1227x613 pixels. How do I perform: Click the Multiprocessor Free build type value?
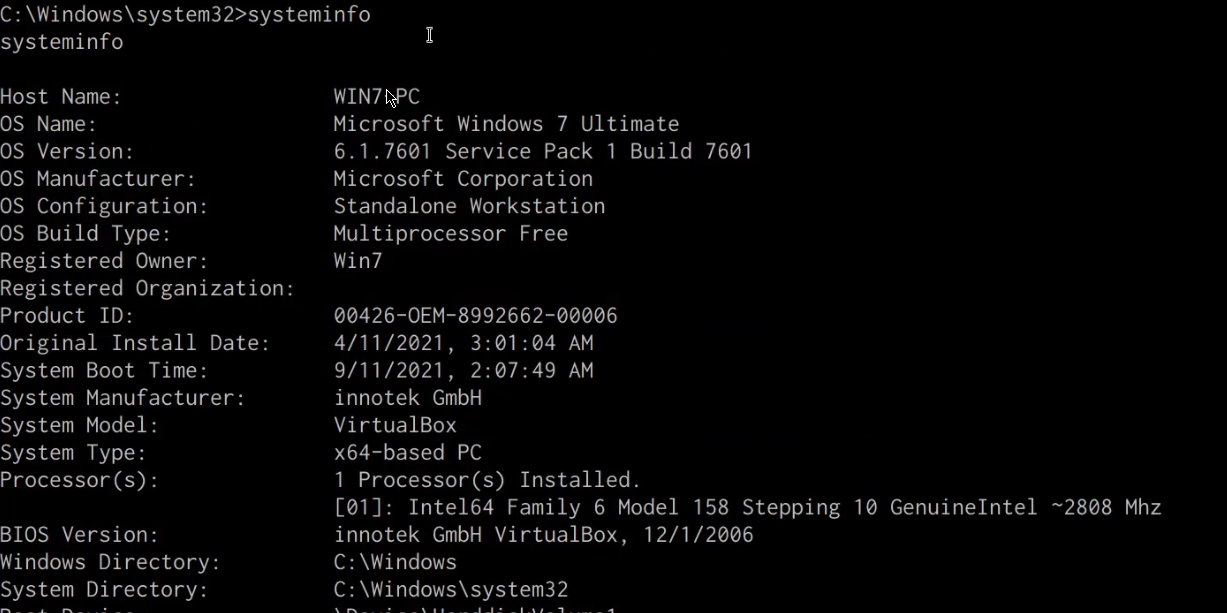point(450,234)
